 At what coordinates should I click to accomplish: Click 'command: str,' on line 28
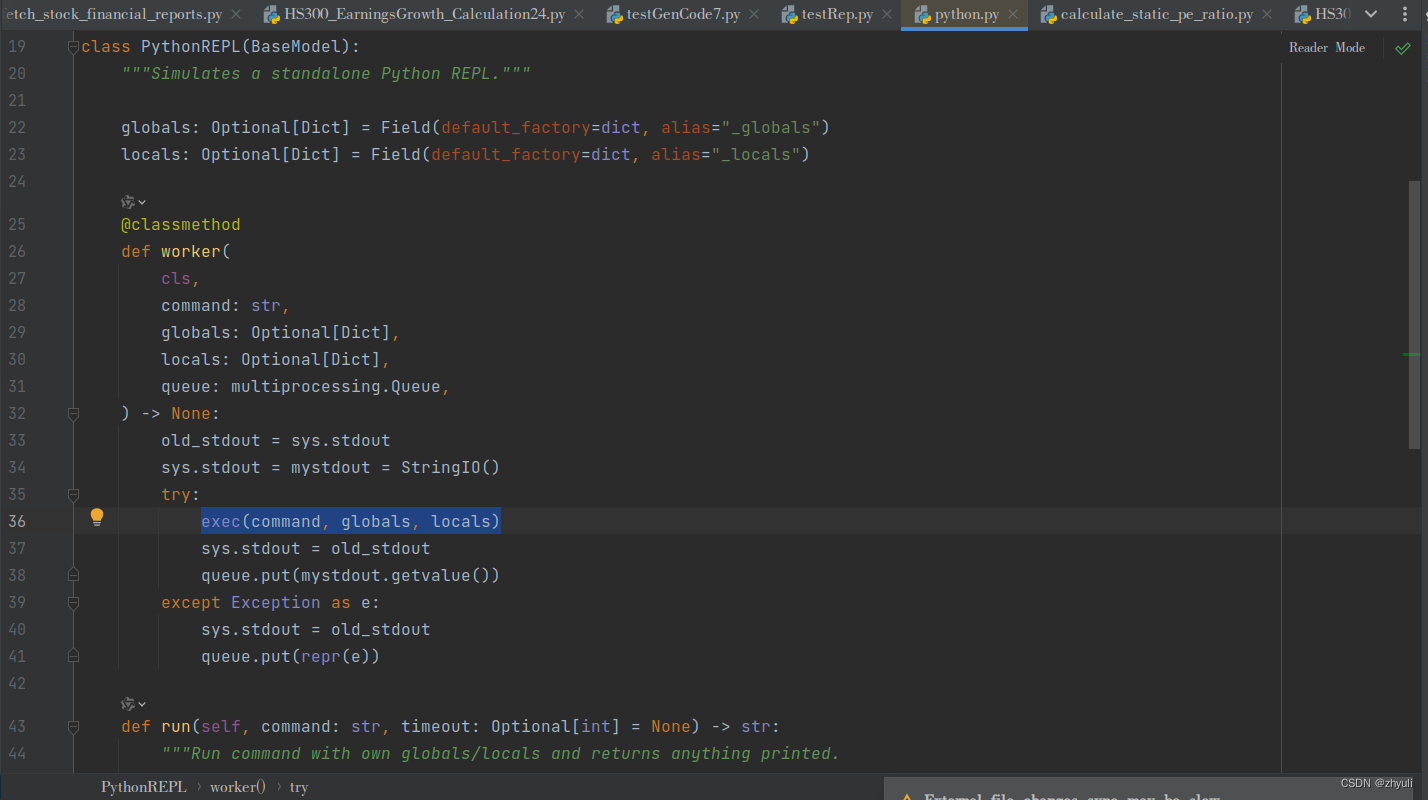click(x=226, y=305)
